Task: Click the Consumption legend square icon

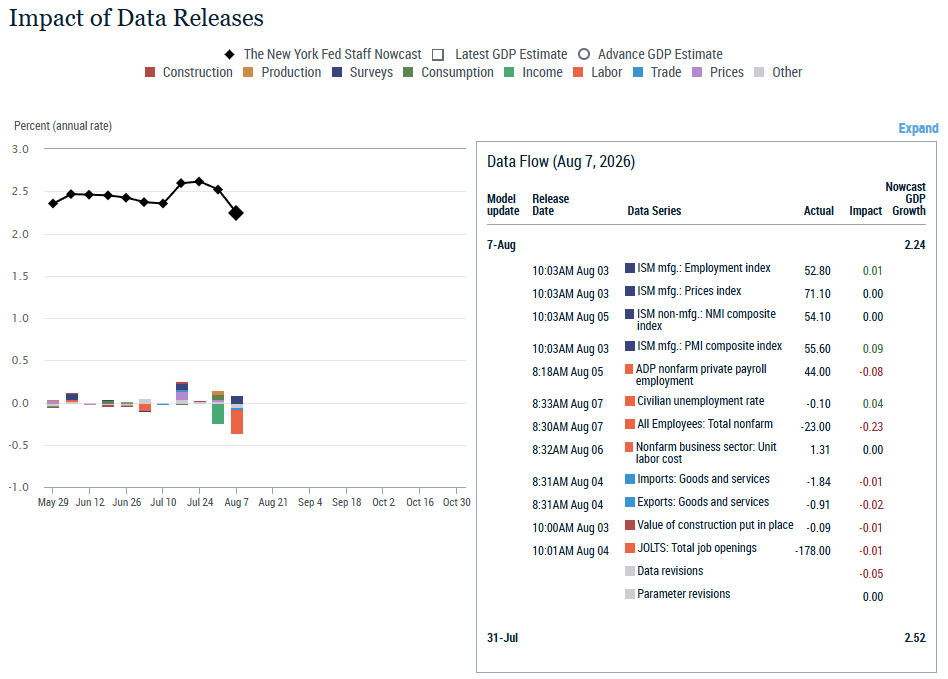Action: pyautogui.click(x=408, y=73)
